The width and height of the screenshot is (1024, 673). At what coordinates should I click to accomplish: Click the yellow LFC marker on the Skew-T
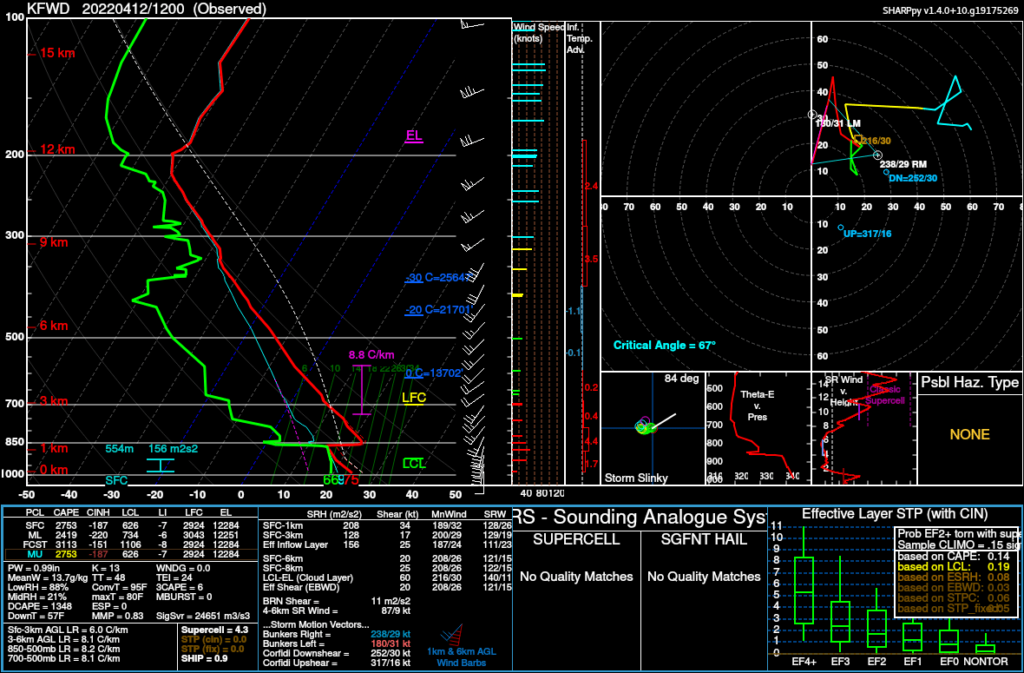[414, 398]
